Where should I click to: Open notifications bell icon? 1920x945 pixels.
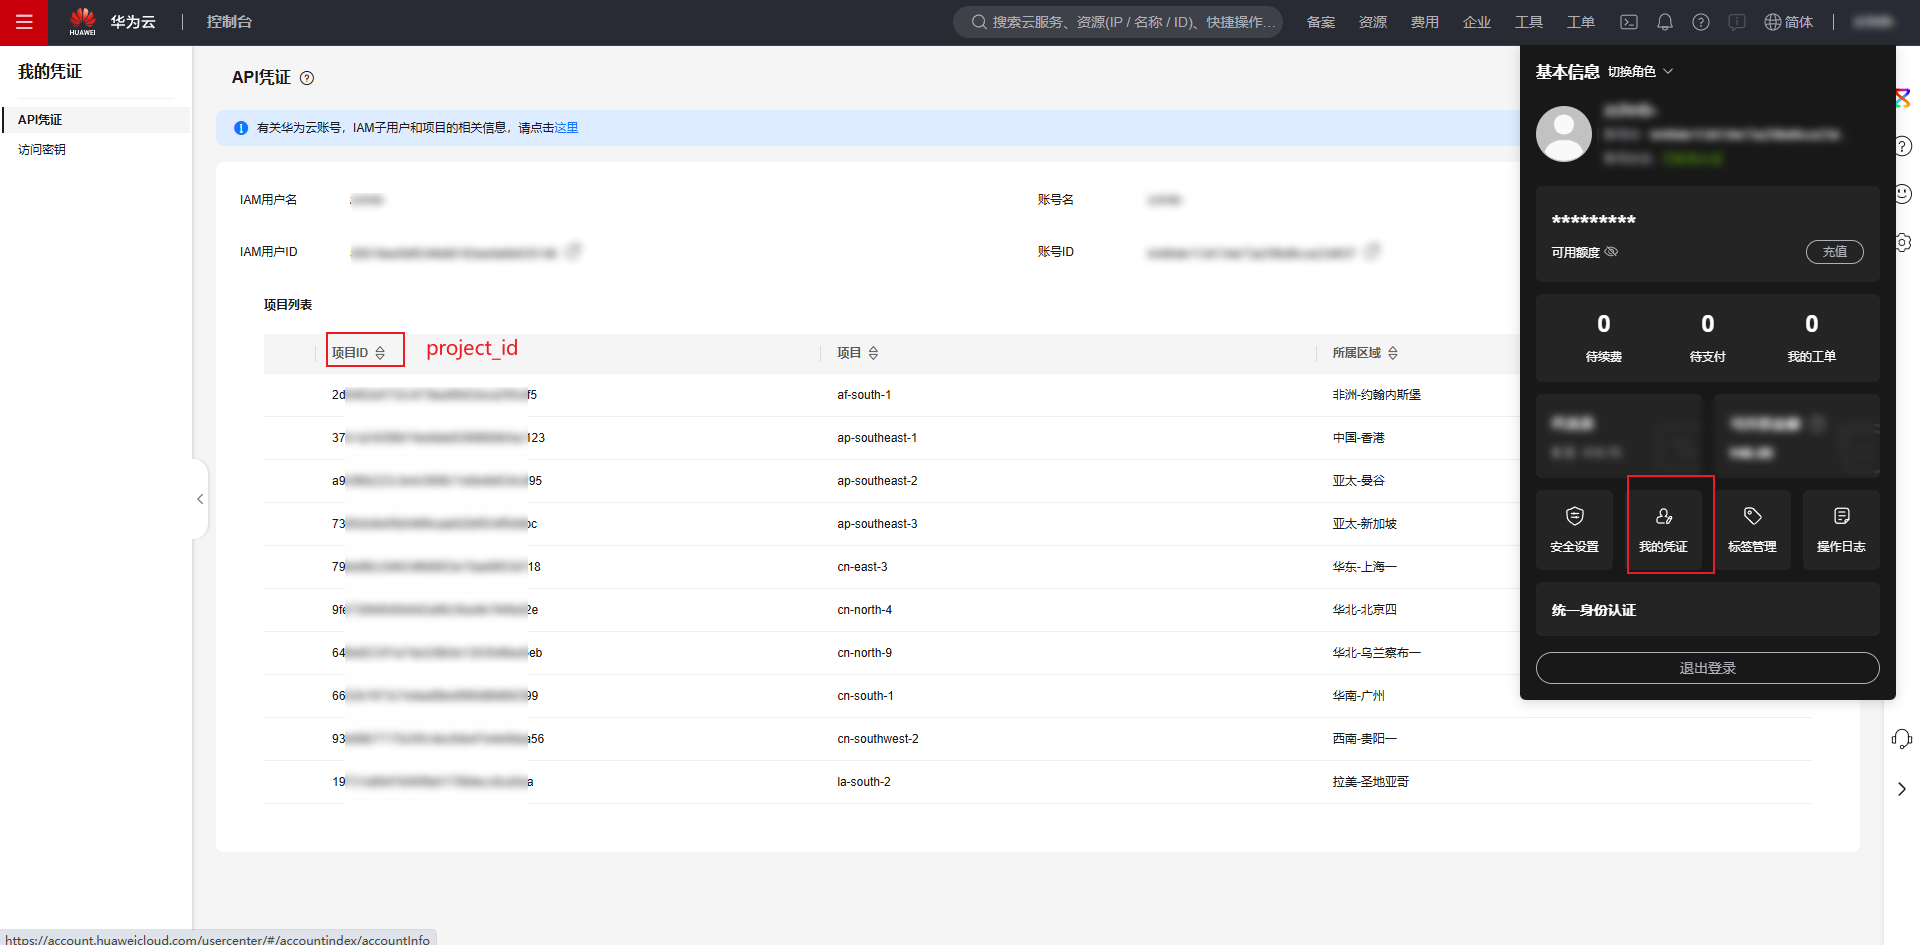click(x=1665, y=22)
